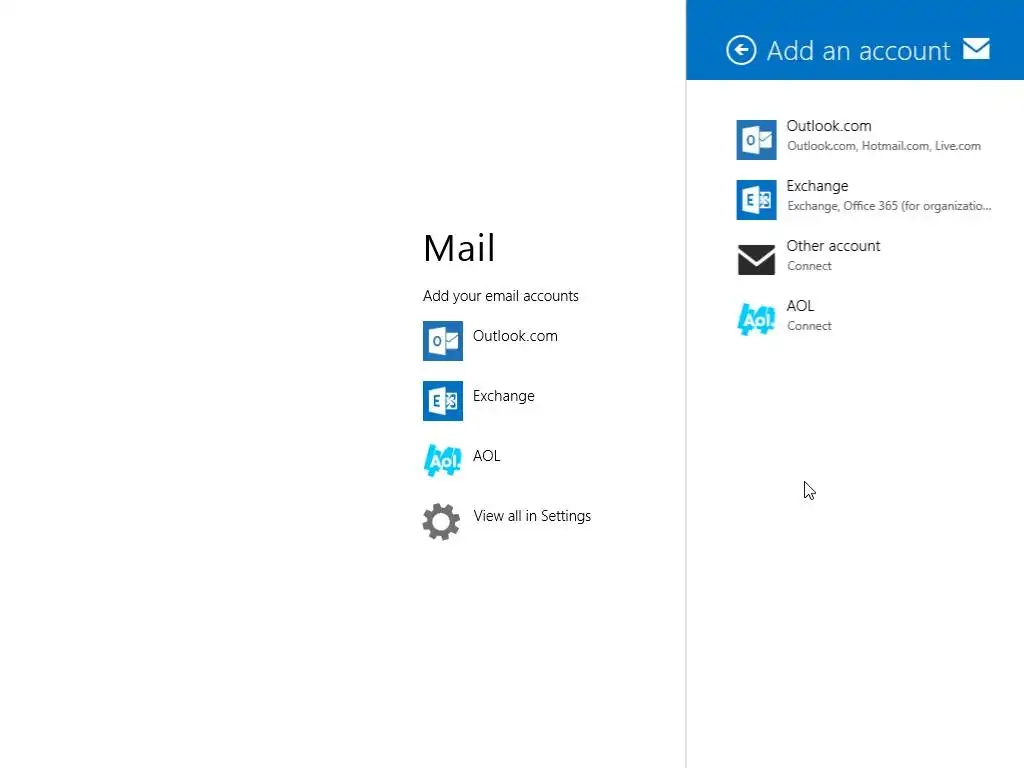Screen dimensions: 1024x768
Task: Click the envelope icon beside Add an account
Action: click(976, 49)
